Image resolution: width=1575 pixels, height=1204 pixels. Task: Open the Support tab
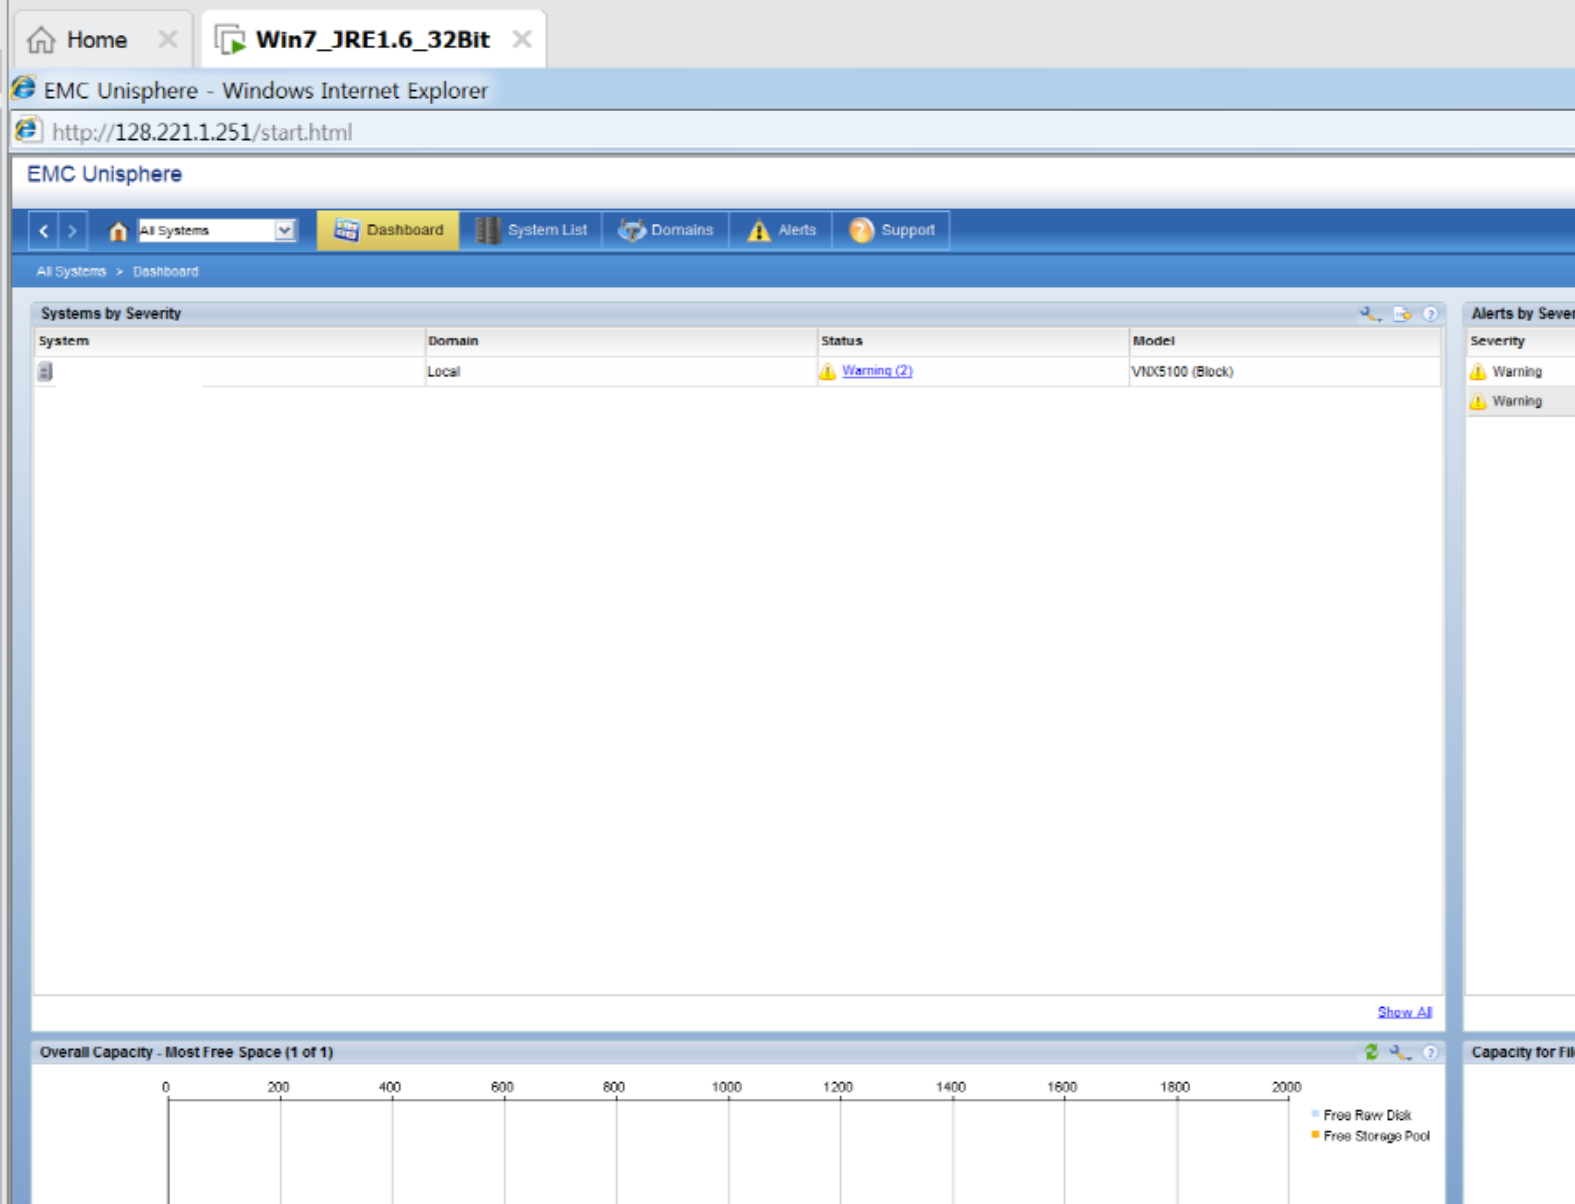[x=891, y=230]
